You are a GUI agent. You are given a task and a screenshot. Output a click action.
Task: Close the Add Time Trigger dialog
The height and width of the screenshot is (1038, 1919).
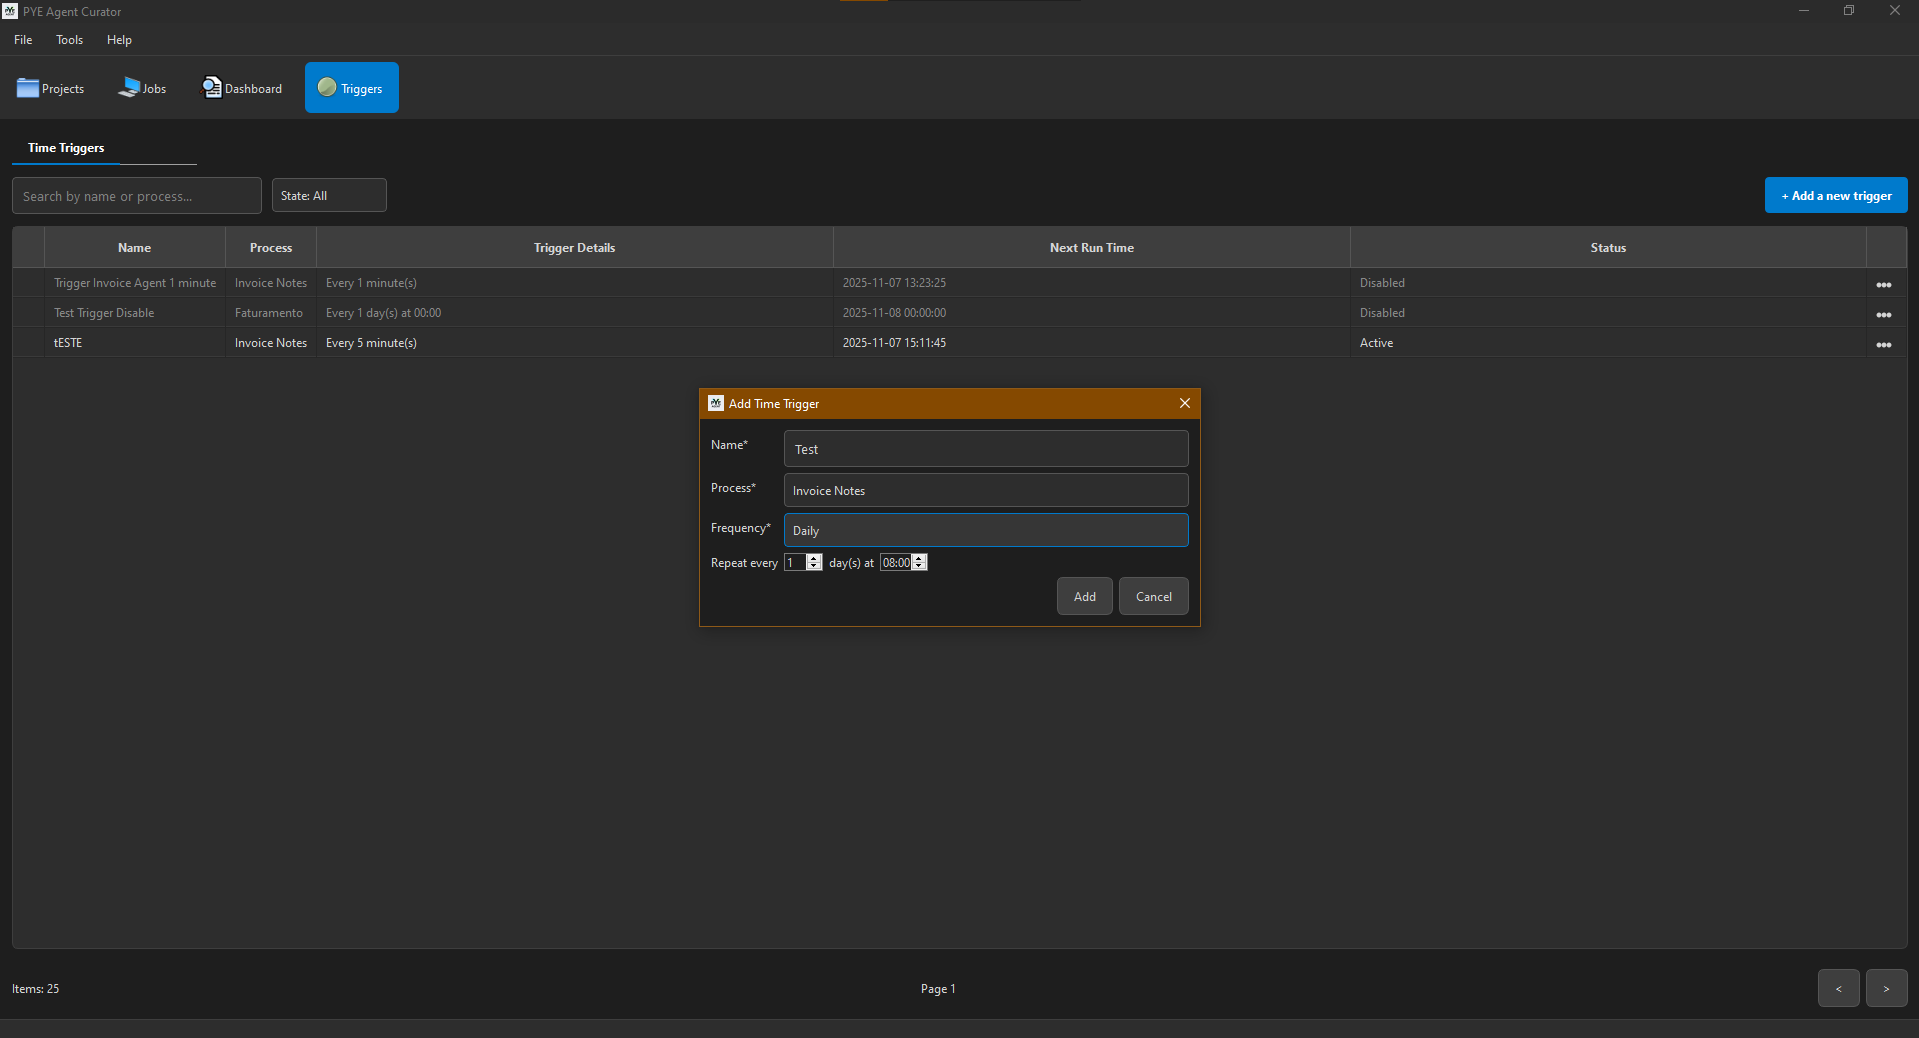point(1184,403)
